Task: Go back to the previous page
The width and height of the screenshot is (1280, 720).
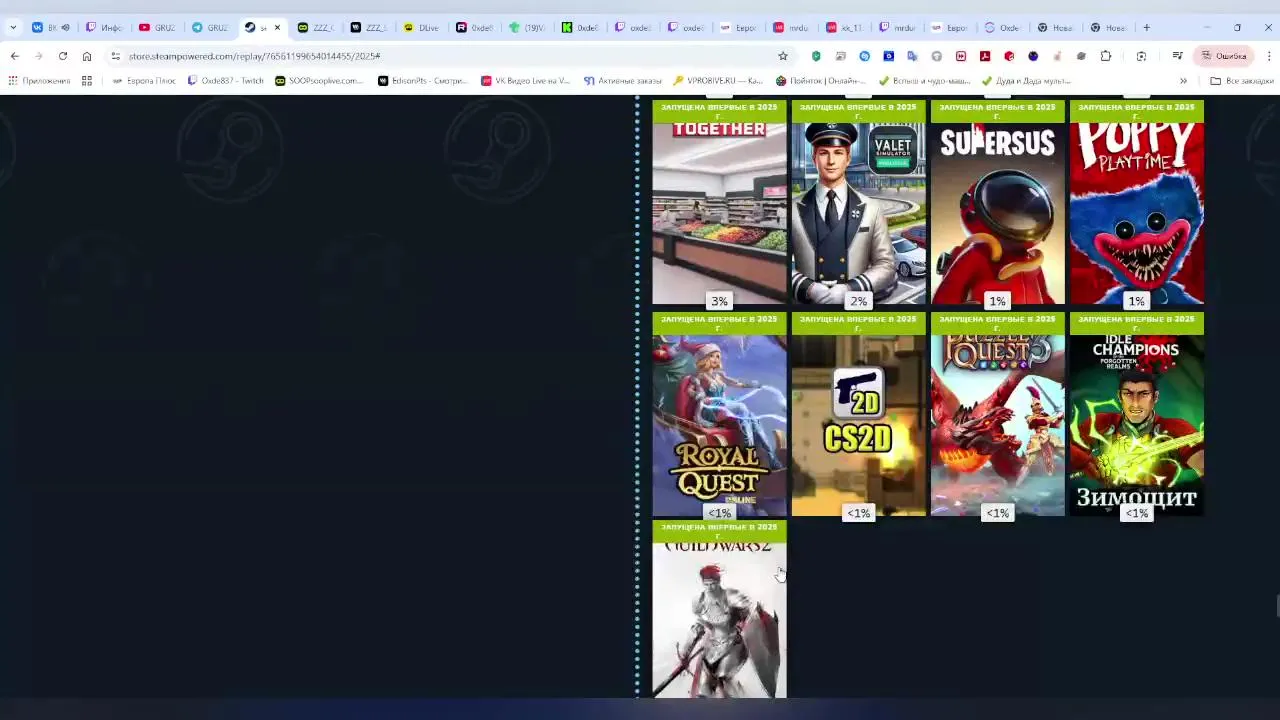Action: point(15,56)
